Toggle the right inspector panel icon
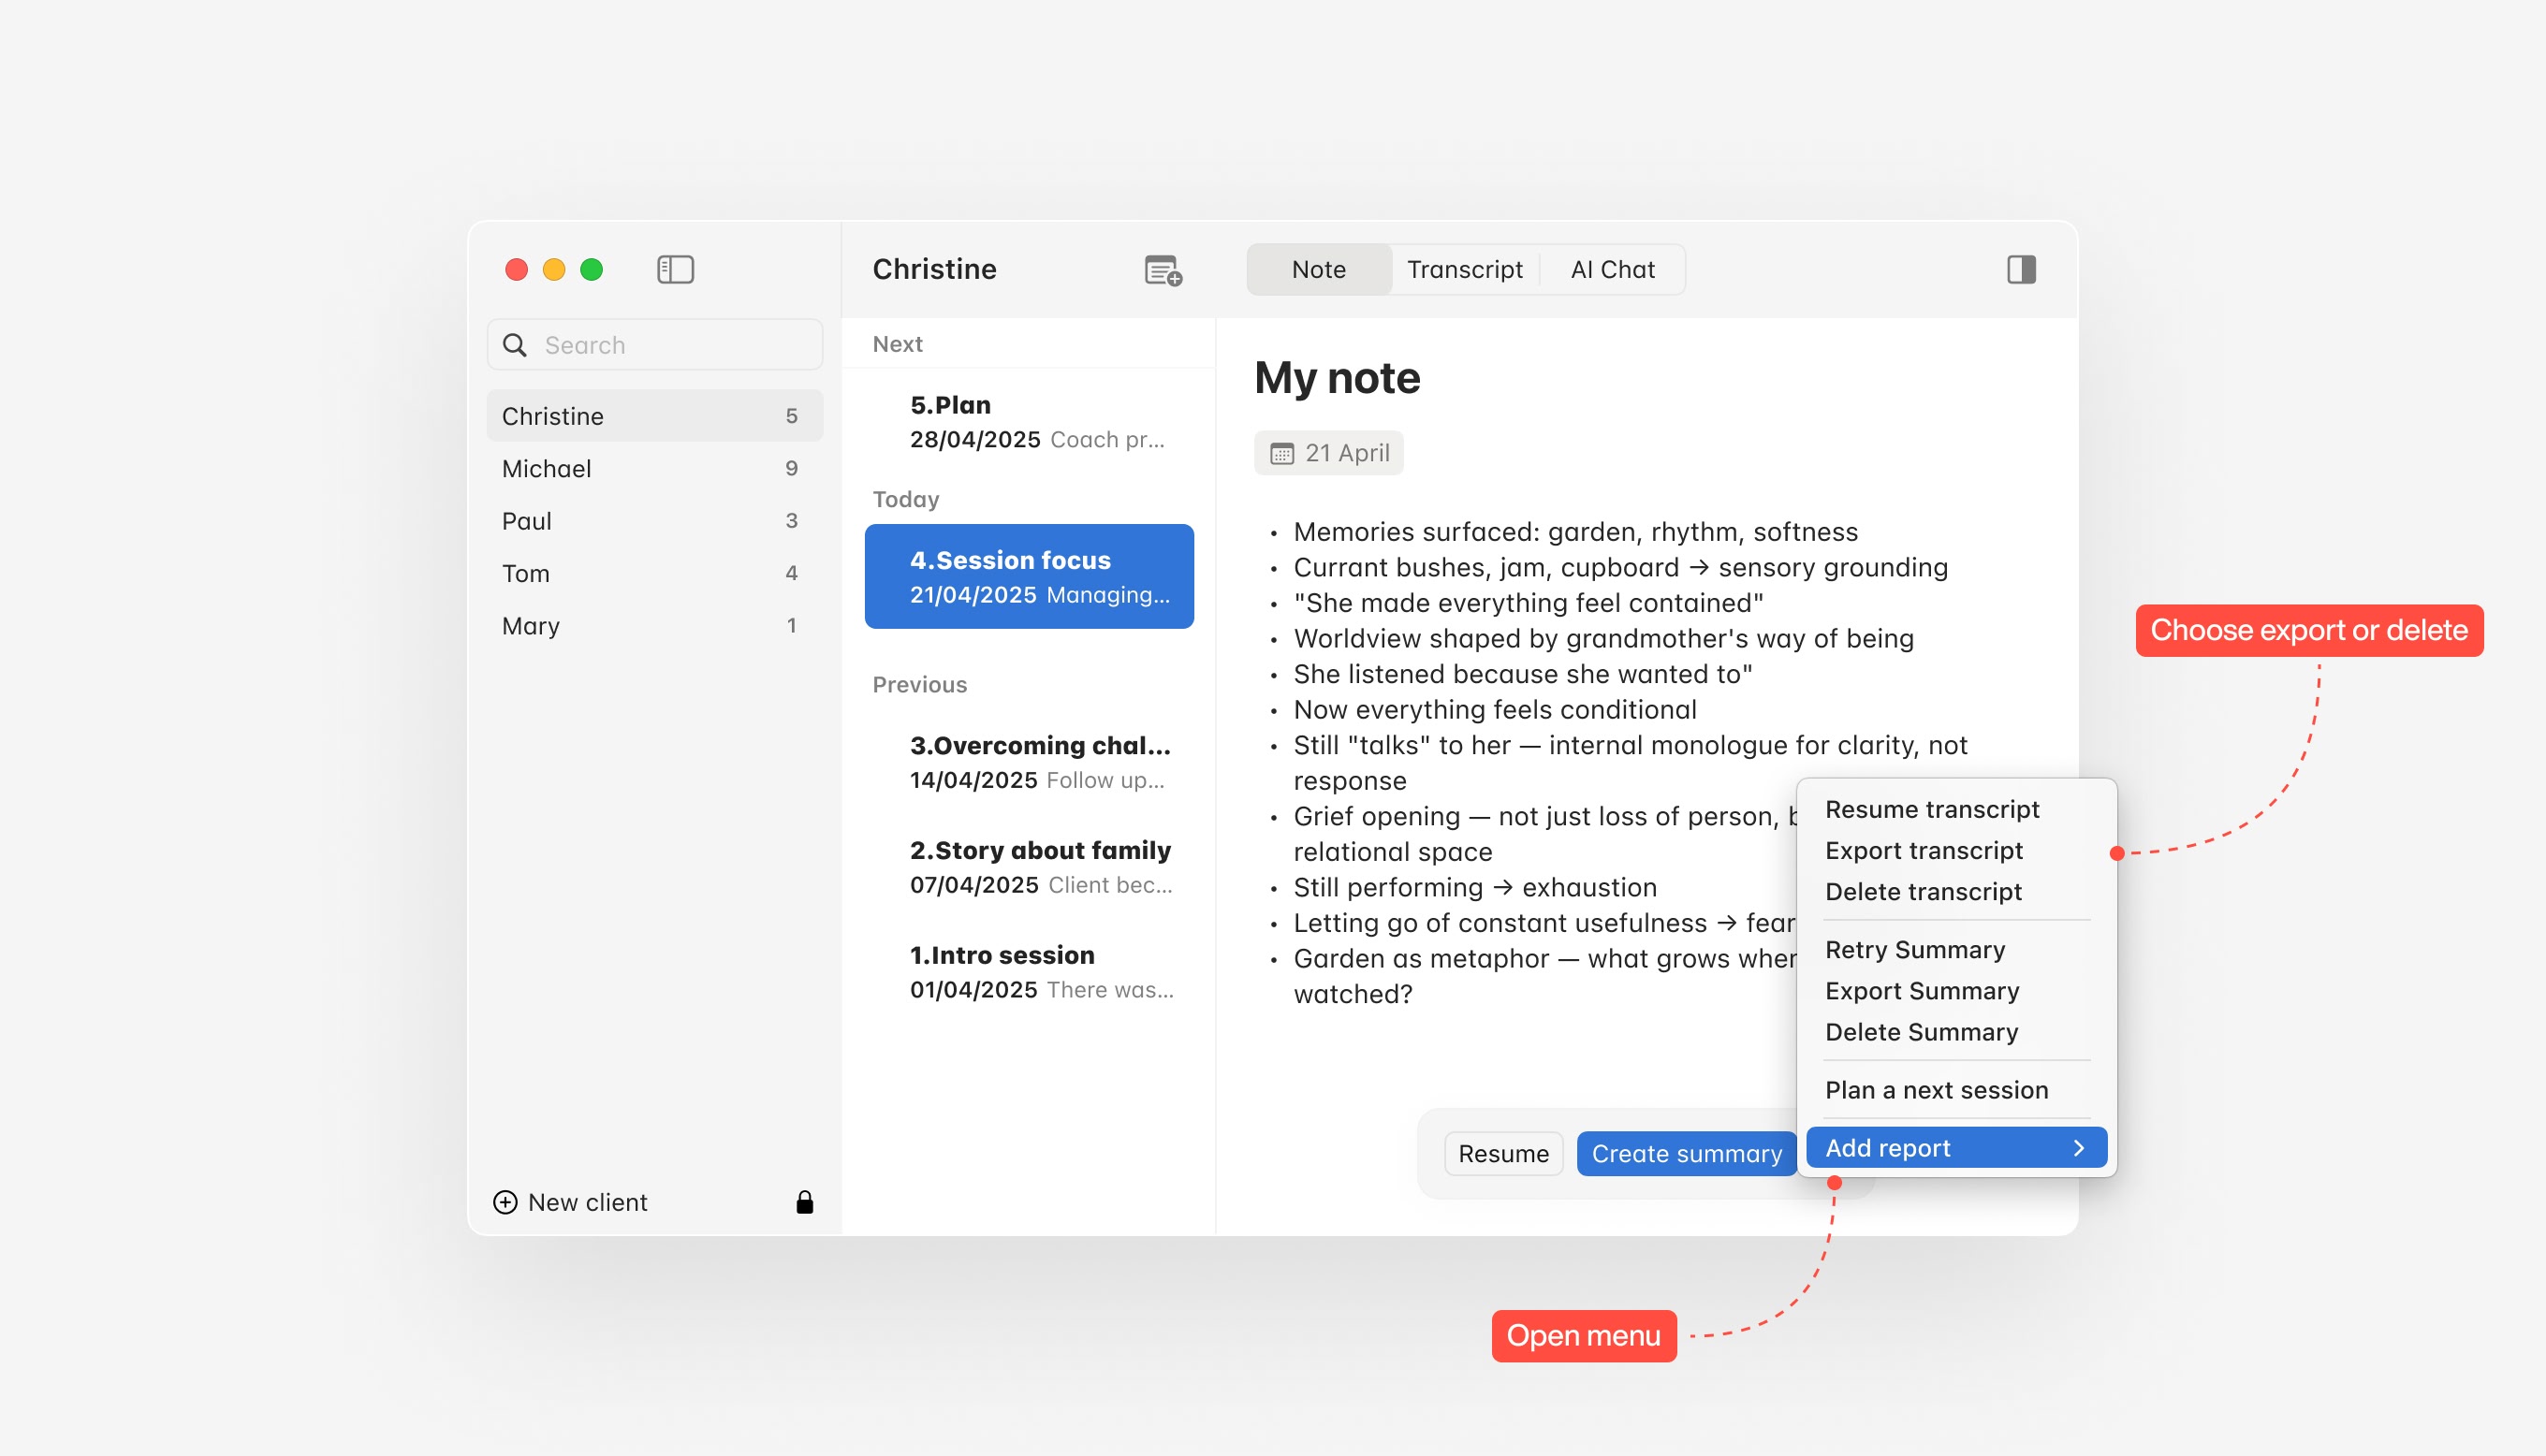 coord(2021,269)
